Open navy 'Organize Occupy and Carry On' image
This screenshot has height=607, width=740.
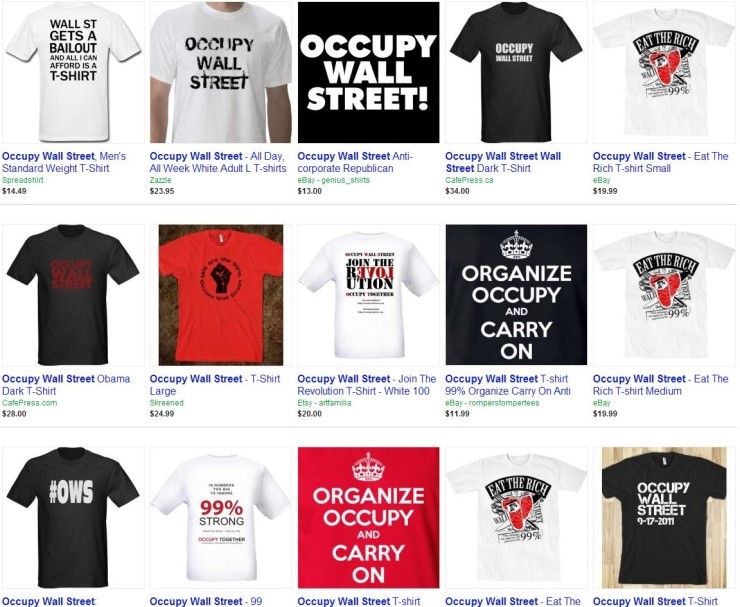point(516,295)
